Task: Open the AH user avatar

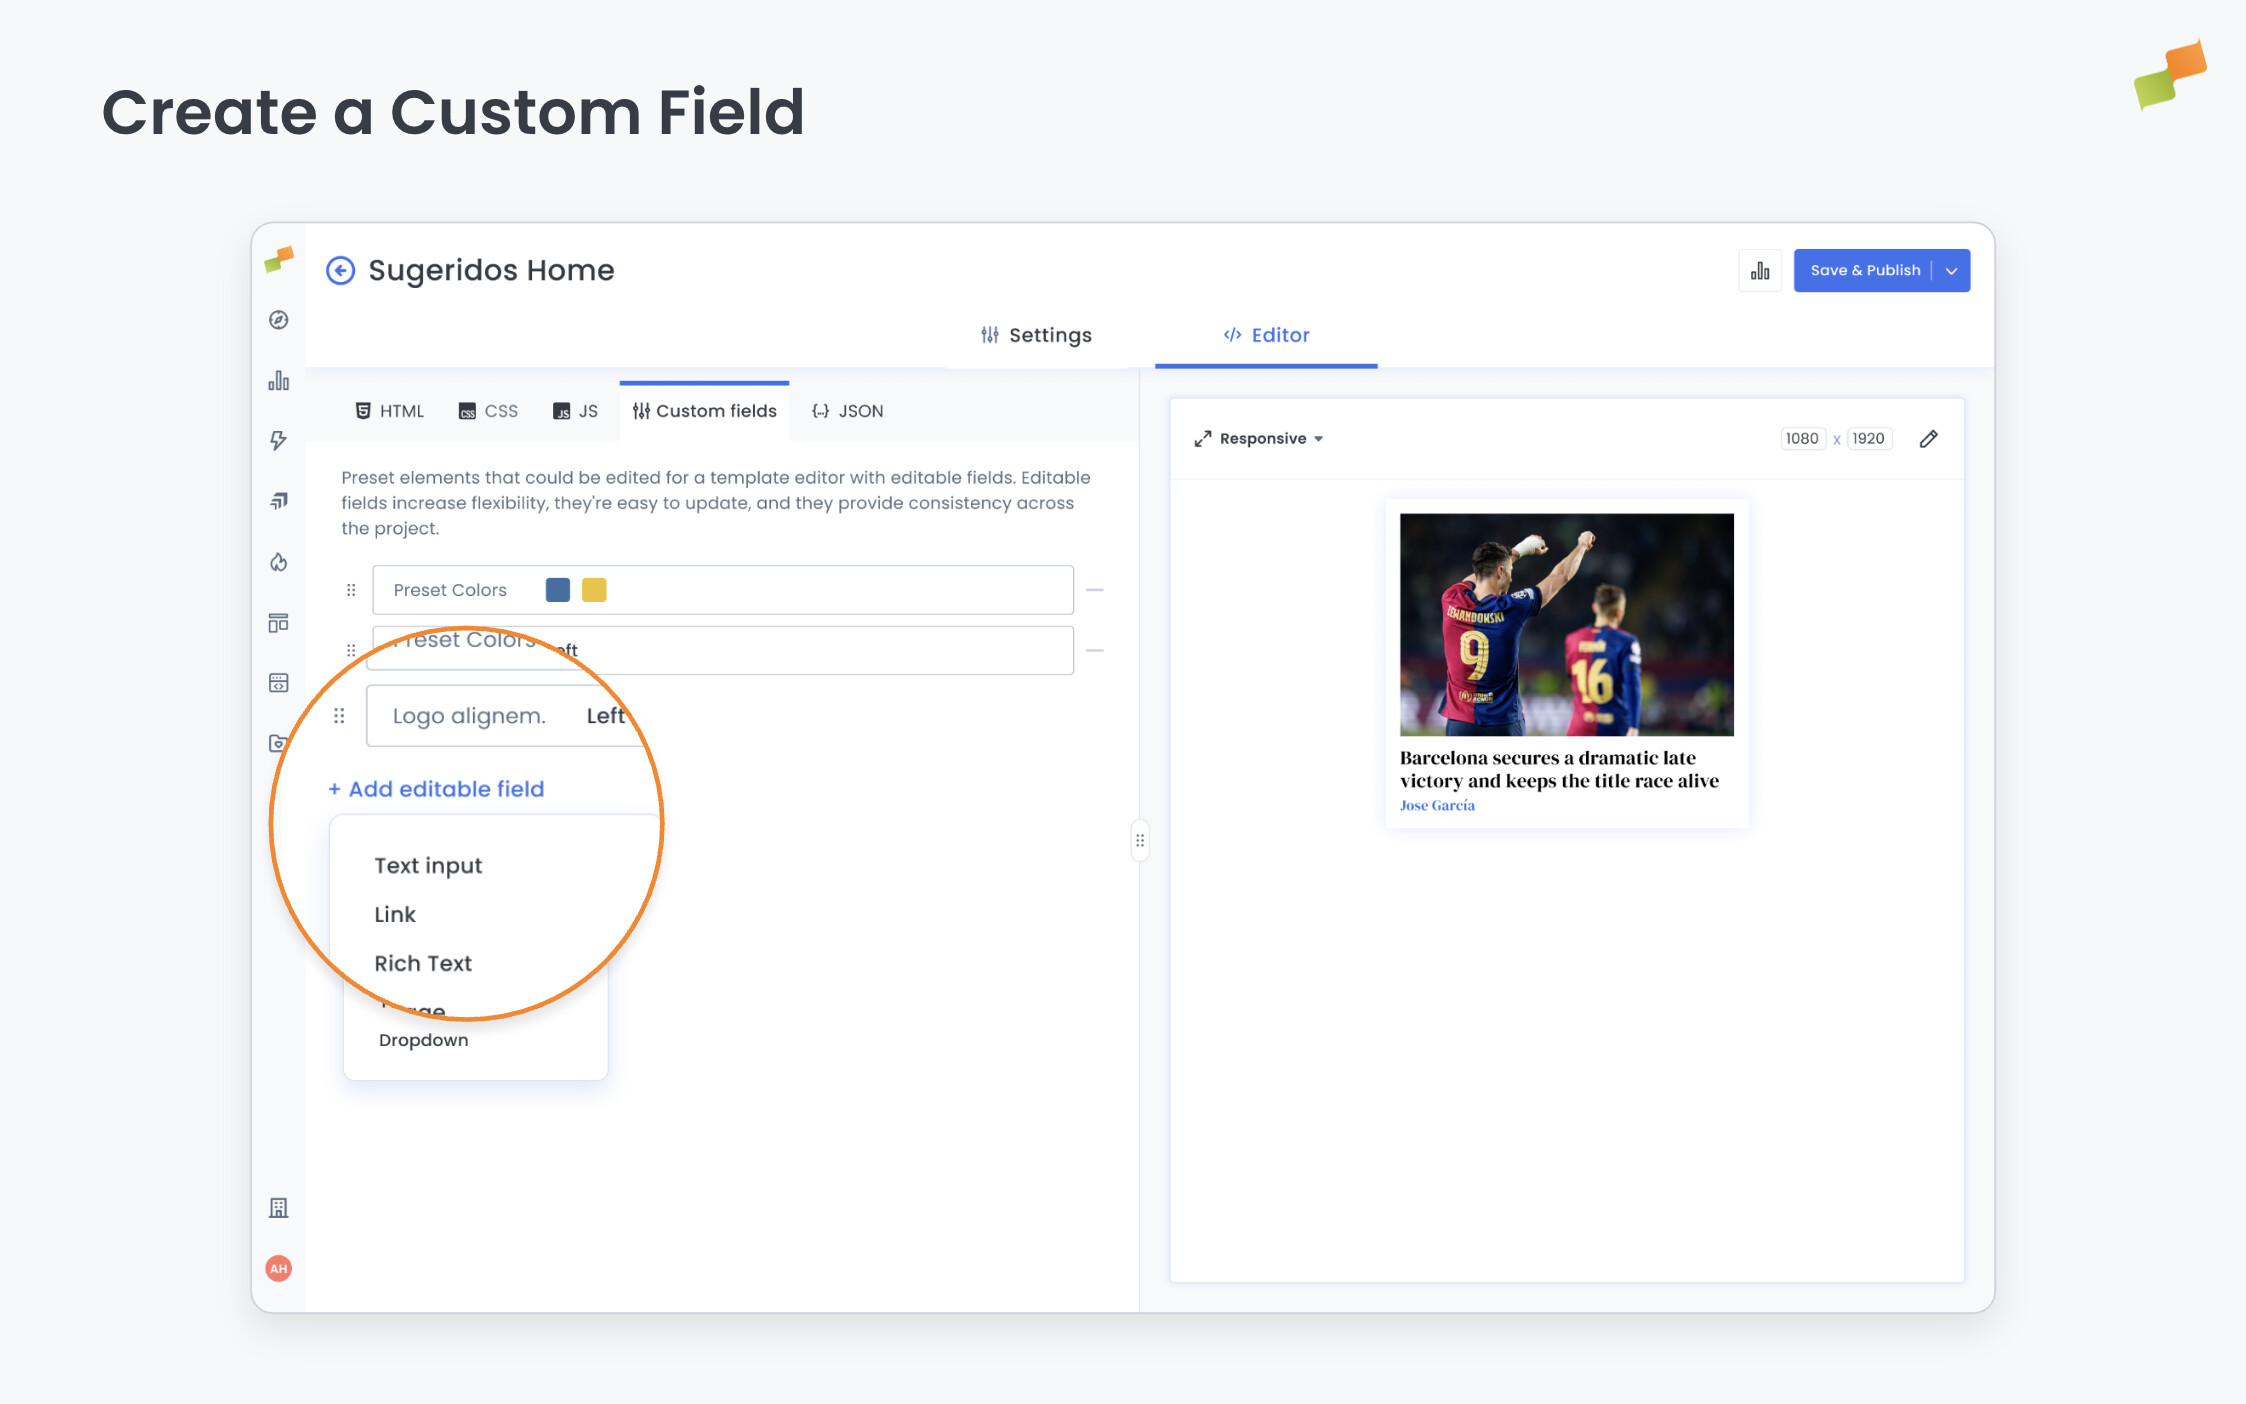Action: click(x=279, y=1268)
